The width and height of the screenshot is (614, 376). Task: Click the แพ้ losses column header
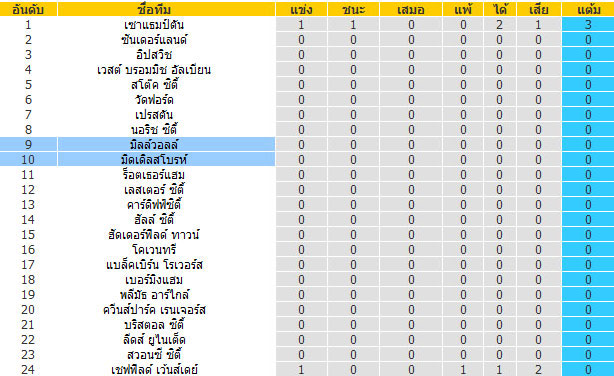(x=463, y=10)
